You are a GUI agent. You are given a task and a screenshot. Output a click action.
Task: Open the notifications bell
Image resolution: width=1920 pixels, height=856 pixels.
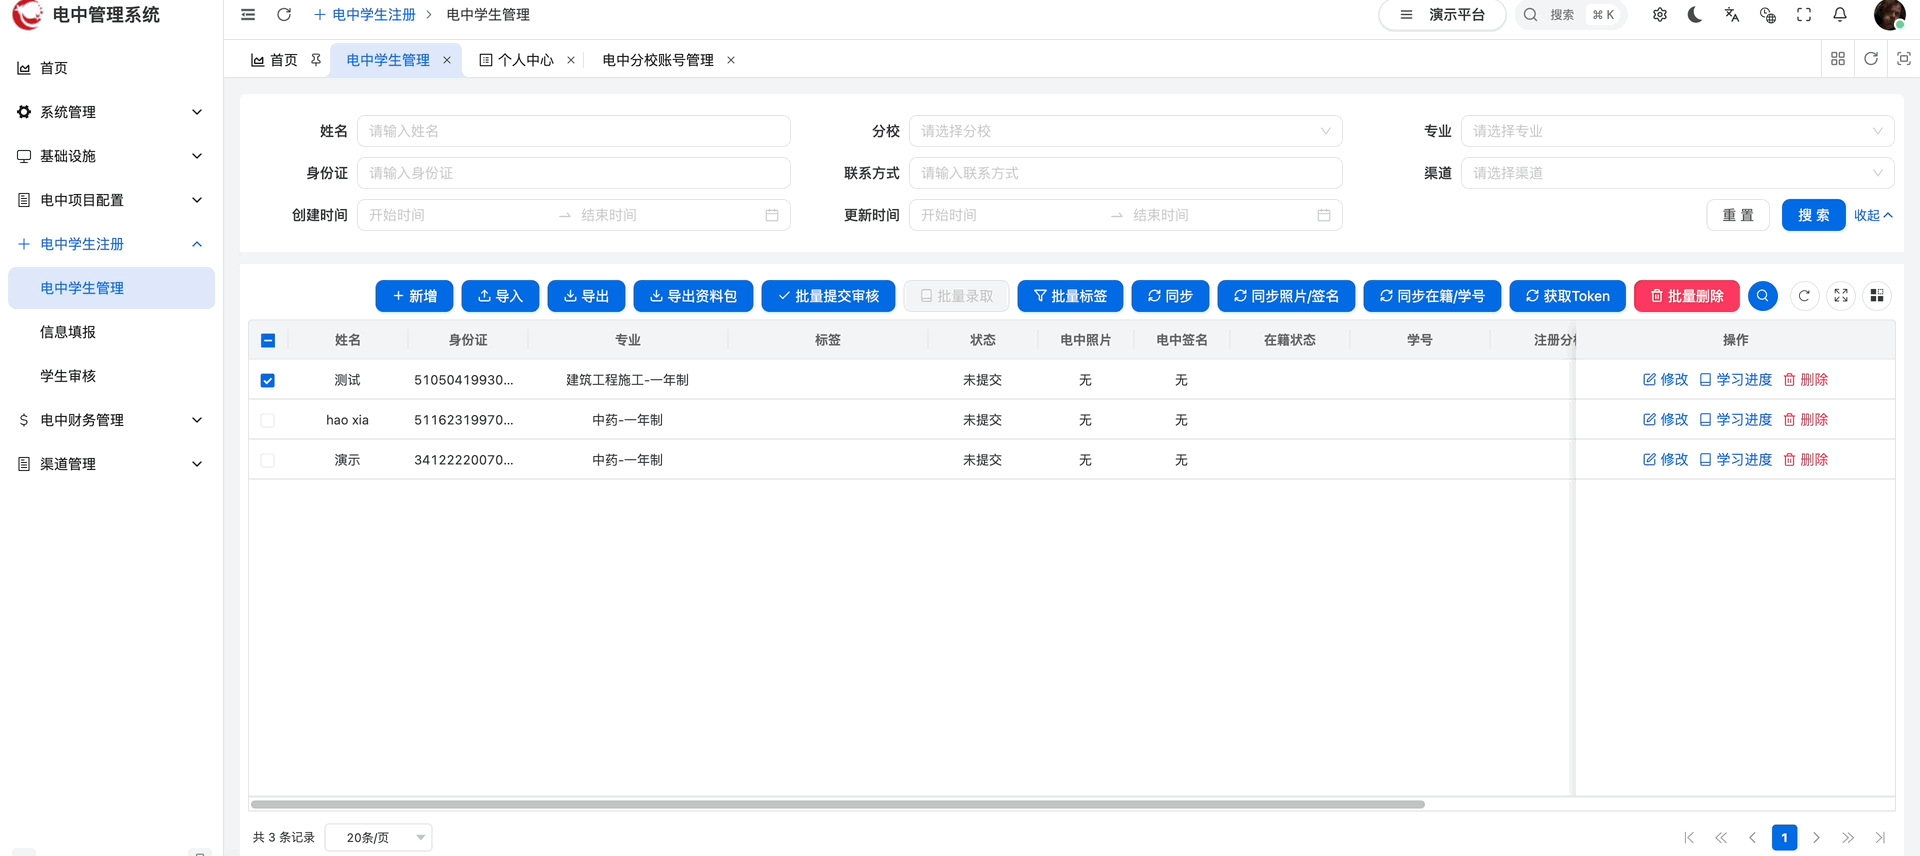coord(1840,15)
